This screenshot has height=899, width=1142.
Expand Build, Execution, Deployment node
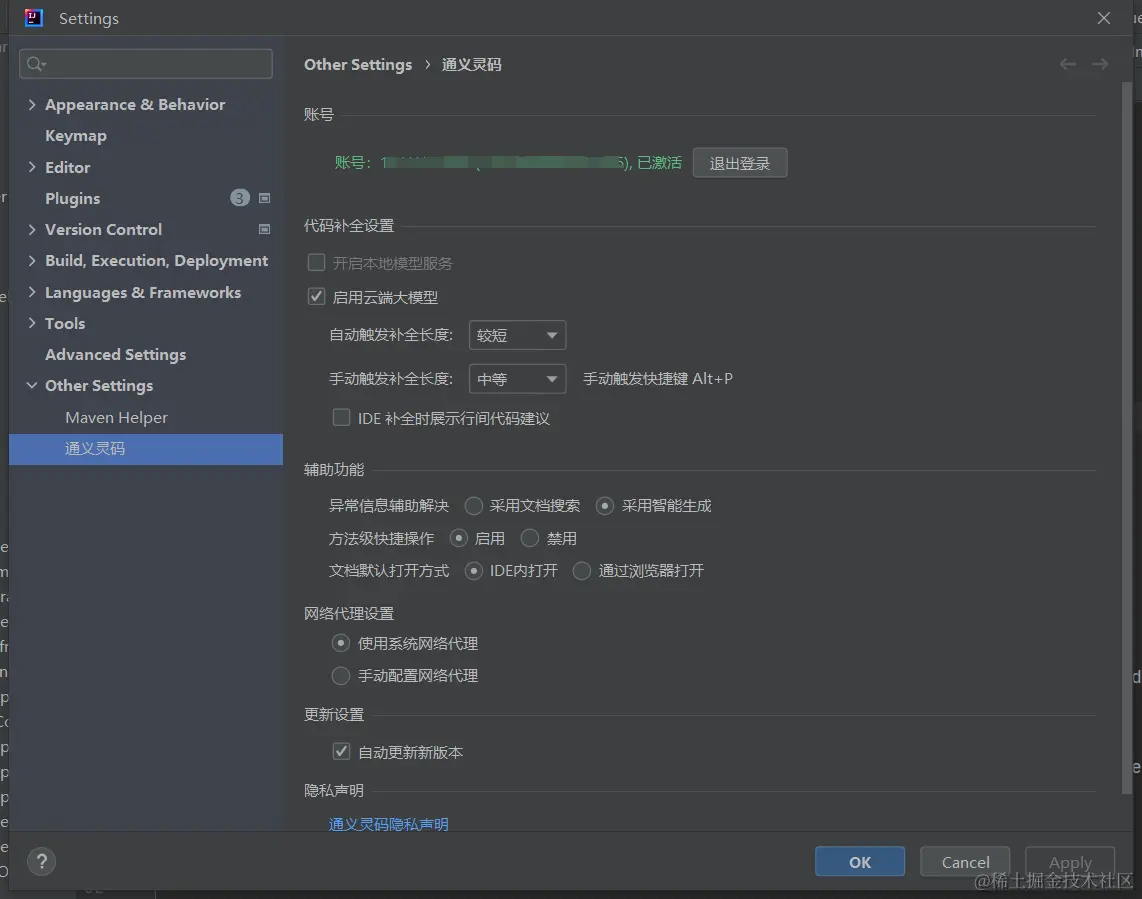(x=31, y=260)
